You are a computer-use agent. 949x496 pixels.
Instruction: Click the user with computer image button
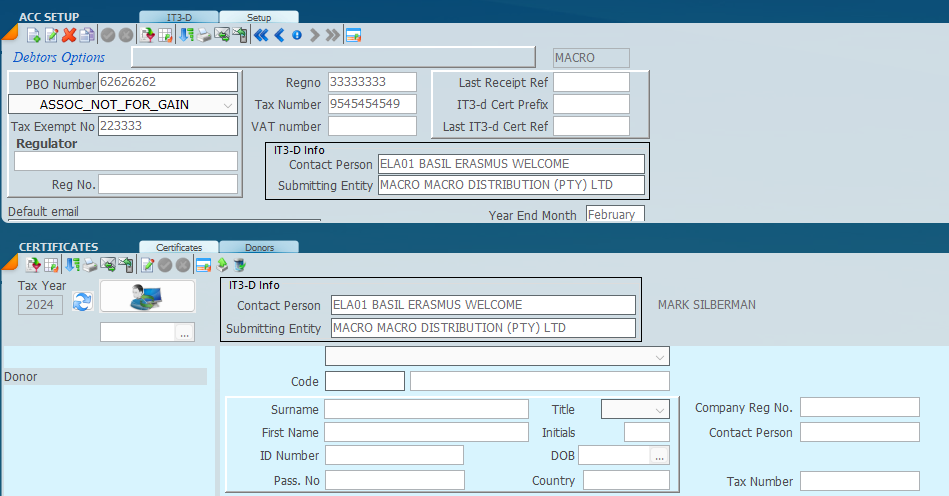point(147,296)
